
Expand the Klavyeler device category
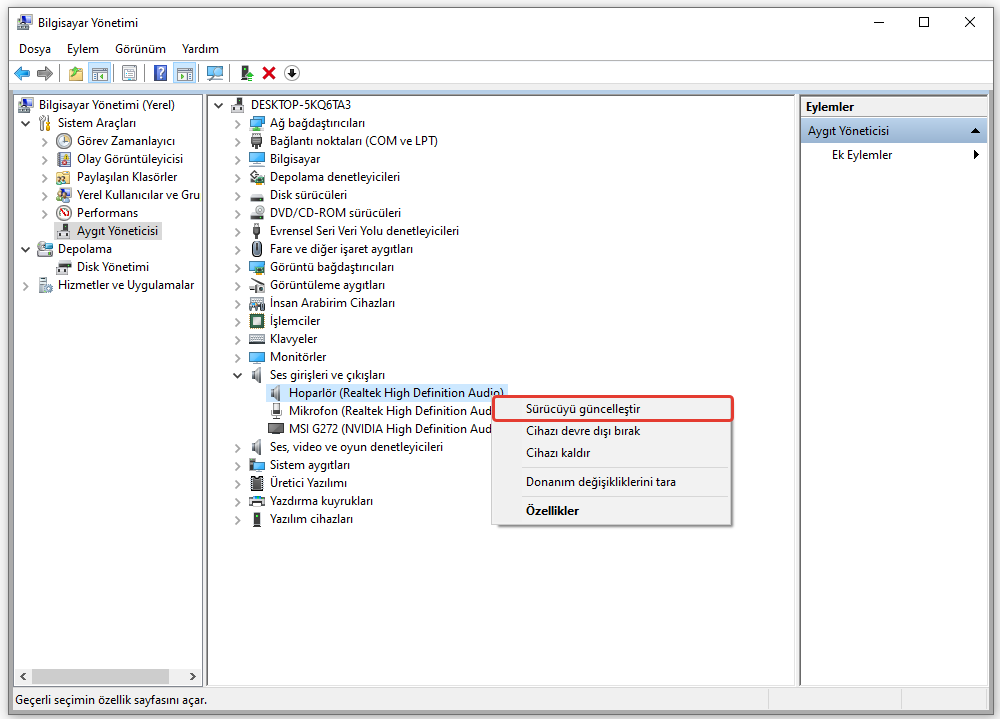point(237,339)
